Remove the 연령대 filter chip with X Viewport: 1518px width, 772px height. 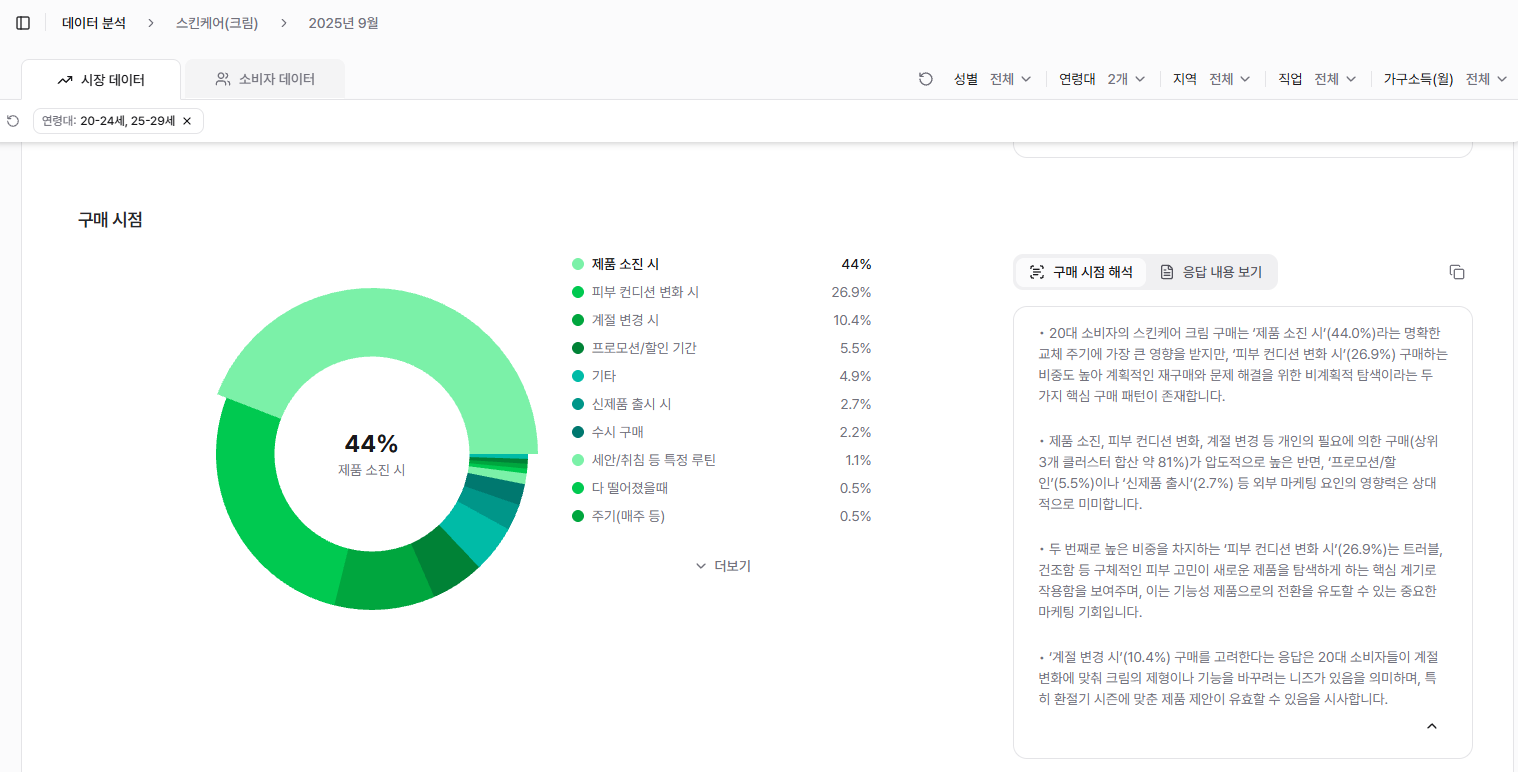pyautogui.click(x=186, y=120)
